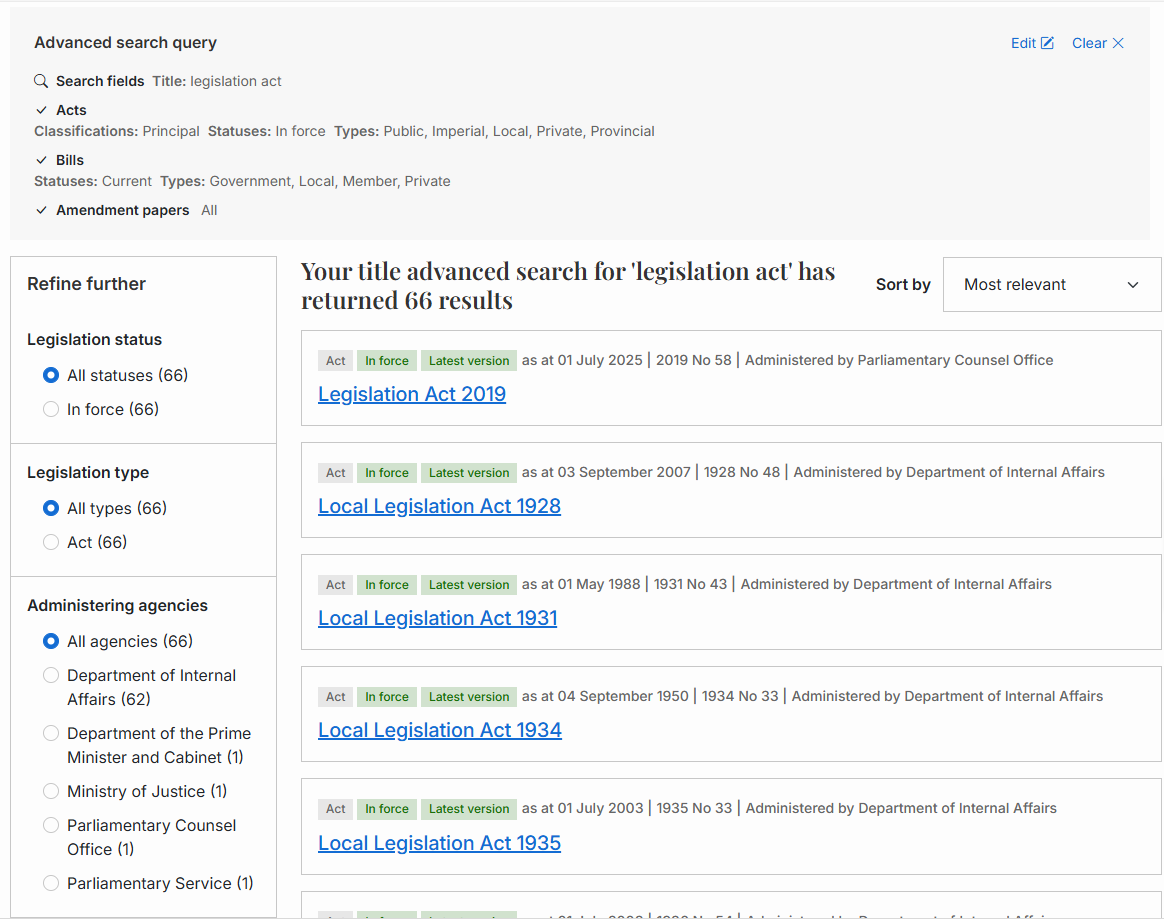Click the 'In force' badge on Local Legislation Act 1935
Viewport: 1164px width, 919px height.
tap(387, 808)
